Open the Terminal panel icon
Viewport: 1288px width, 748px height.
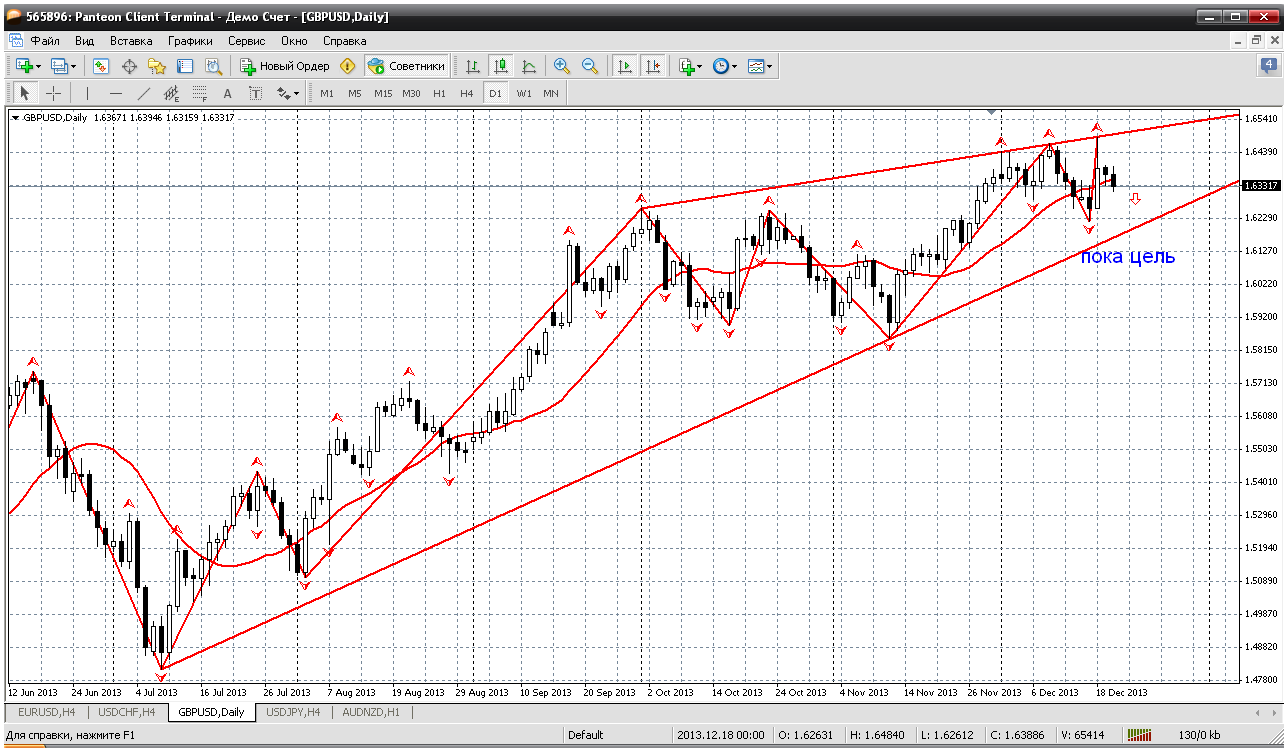click(x=185, y=66)
